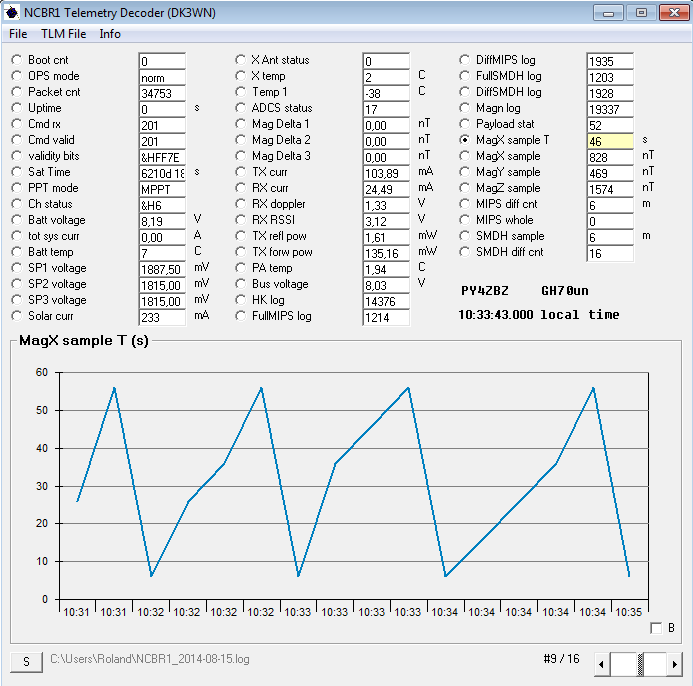Select the Solar curr radio button
The image size is (693, 686).
point(17,316)
